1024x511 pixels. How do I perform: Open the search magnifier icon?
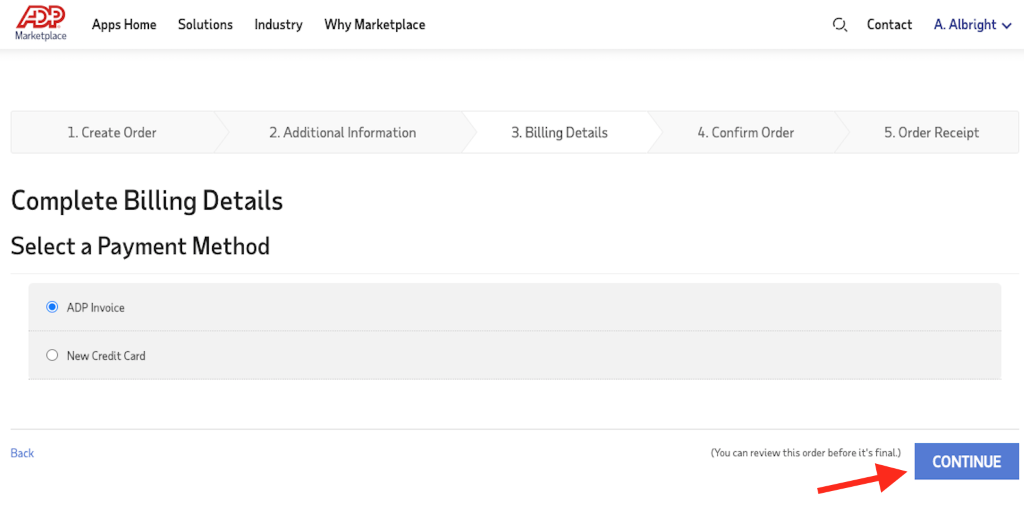tap(840, 25)
